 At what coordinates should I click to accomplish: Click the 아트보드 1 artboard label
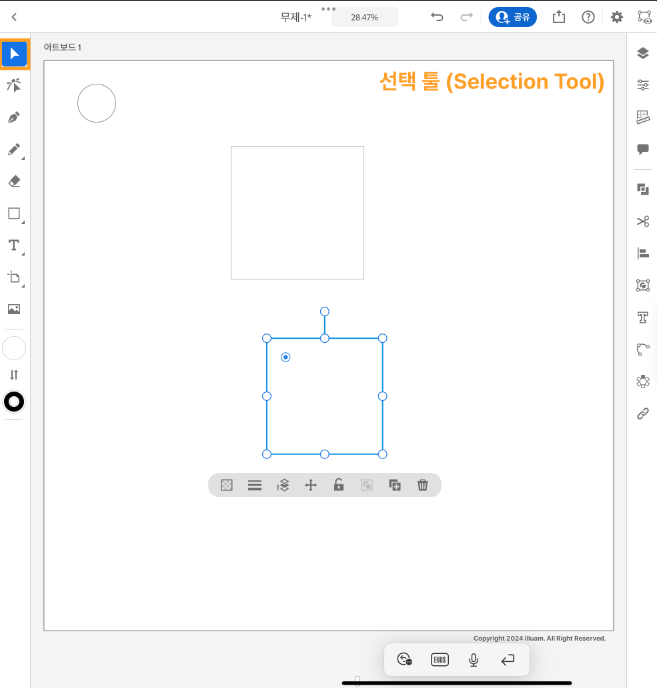click(x=62, y=47)
